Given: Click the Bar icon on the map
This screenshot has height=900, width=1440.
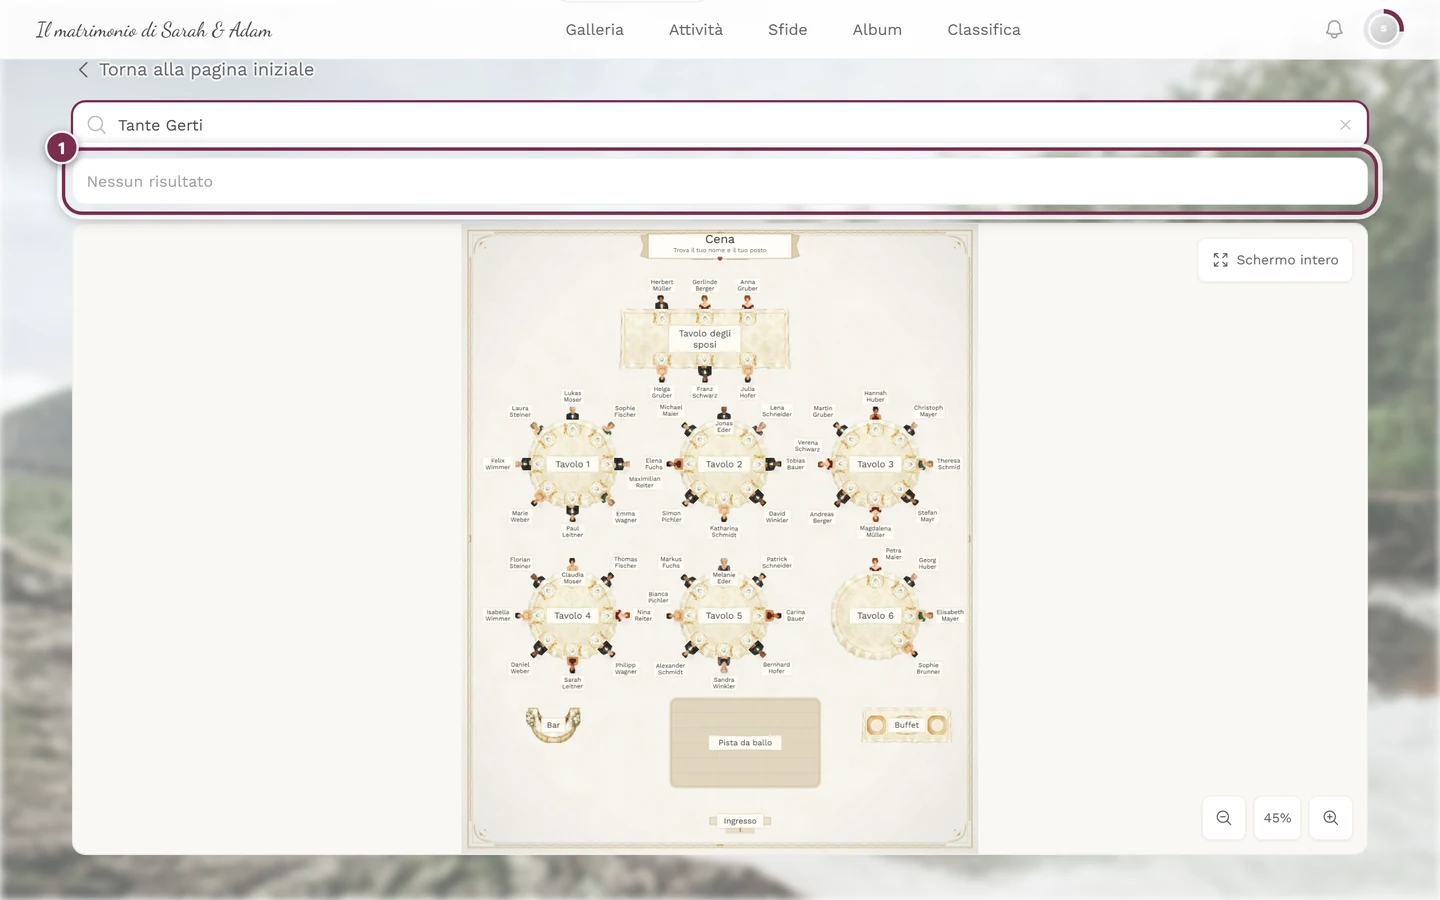Looking at the screenshot, I should pos(553,724).
